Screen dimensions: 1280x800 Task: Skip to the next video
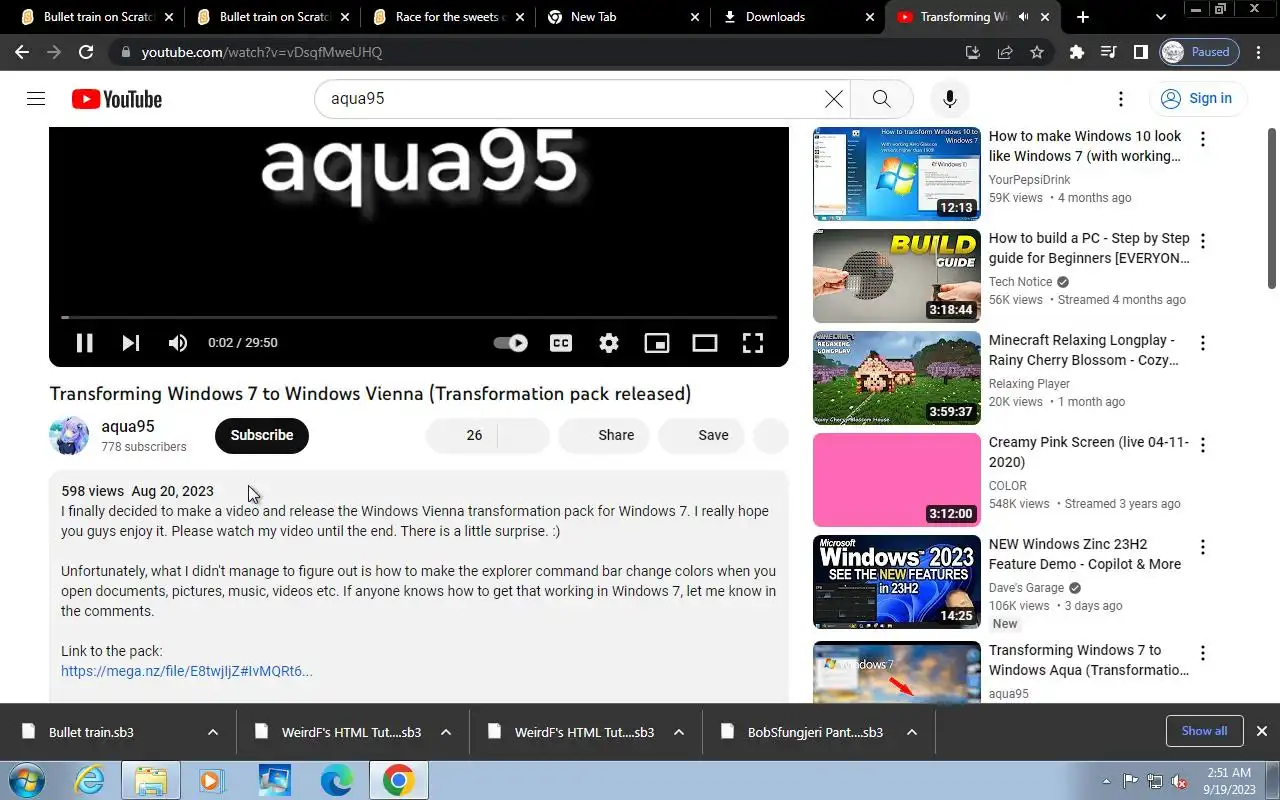(x=131, y=343)
